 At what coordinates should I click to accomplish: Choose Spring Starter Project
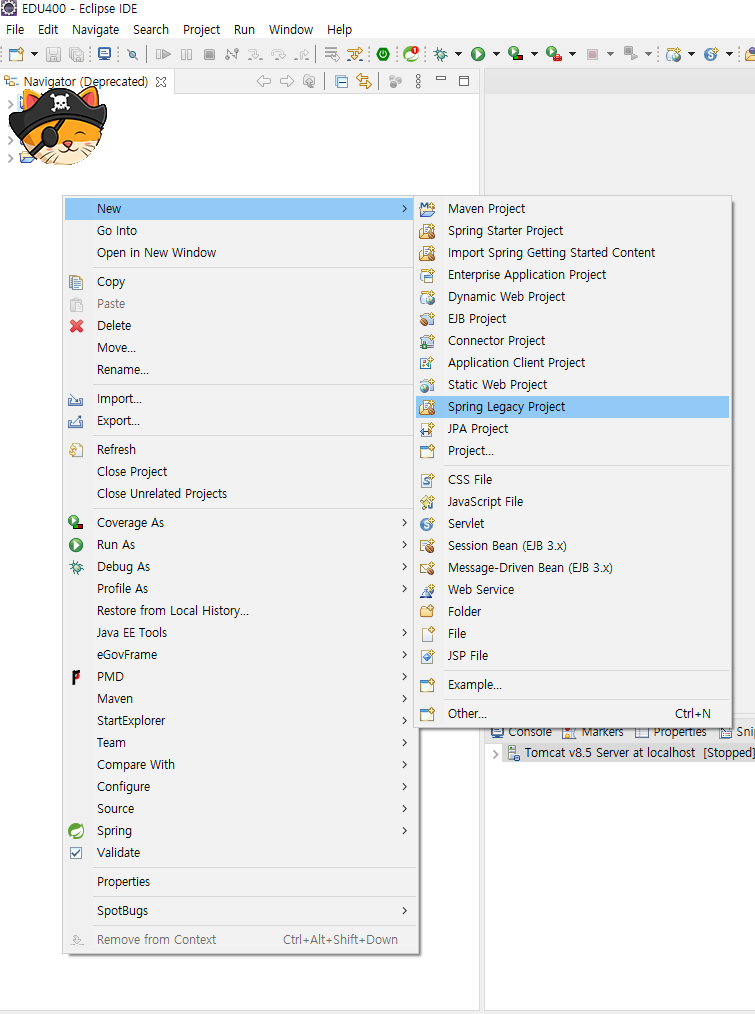(573, 231)
